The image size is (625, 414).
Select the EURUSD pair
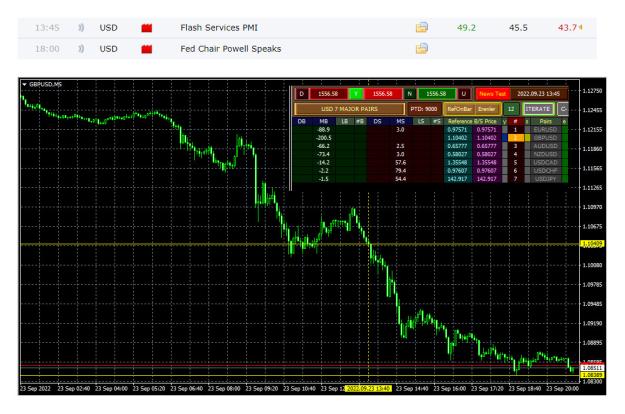[545, 129]
